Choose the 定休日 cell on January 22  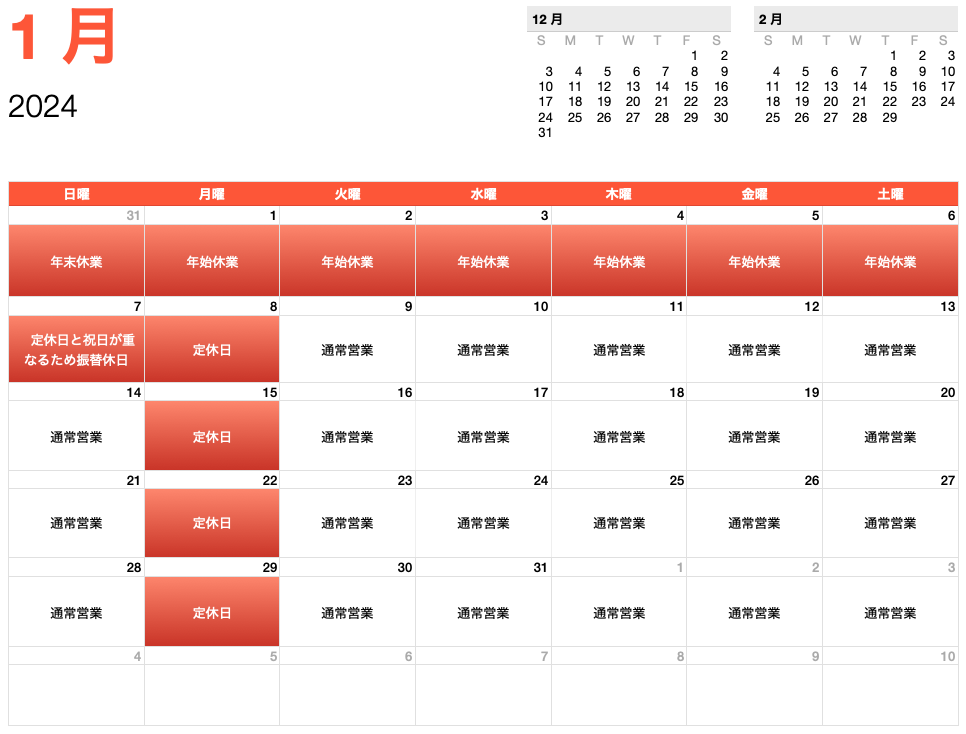pyautogui.click(x=212, y=523)
